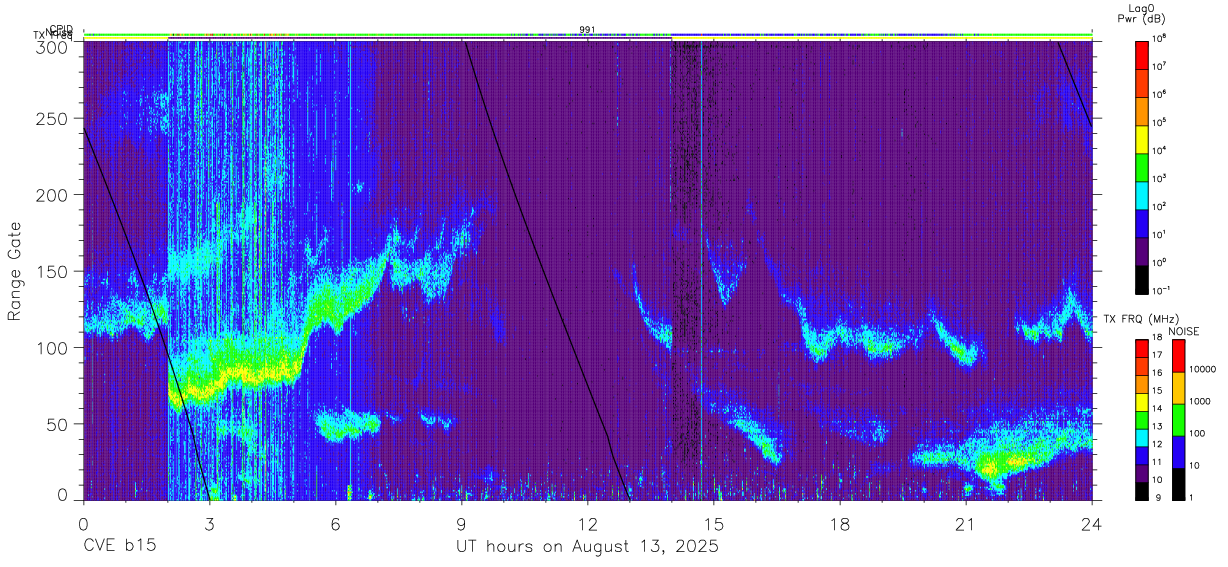Click the yellow 14–15 MHz TX FRQ segment
Screen dimensions: 1228x567
pyautogui.click(x=1142, y=400)
